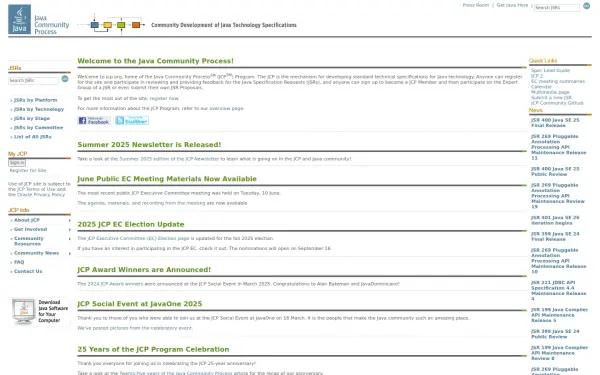The width and height of the screenshot is (600, 375).
Task: Expand the Community News submenu arrow
Action: coord(70,254)
